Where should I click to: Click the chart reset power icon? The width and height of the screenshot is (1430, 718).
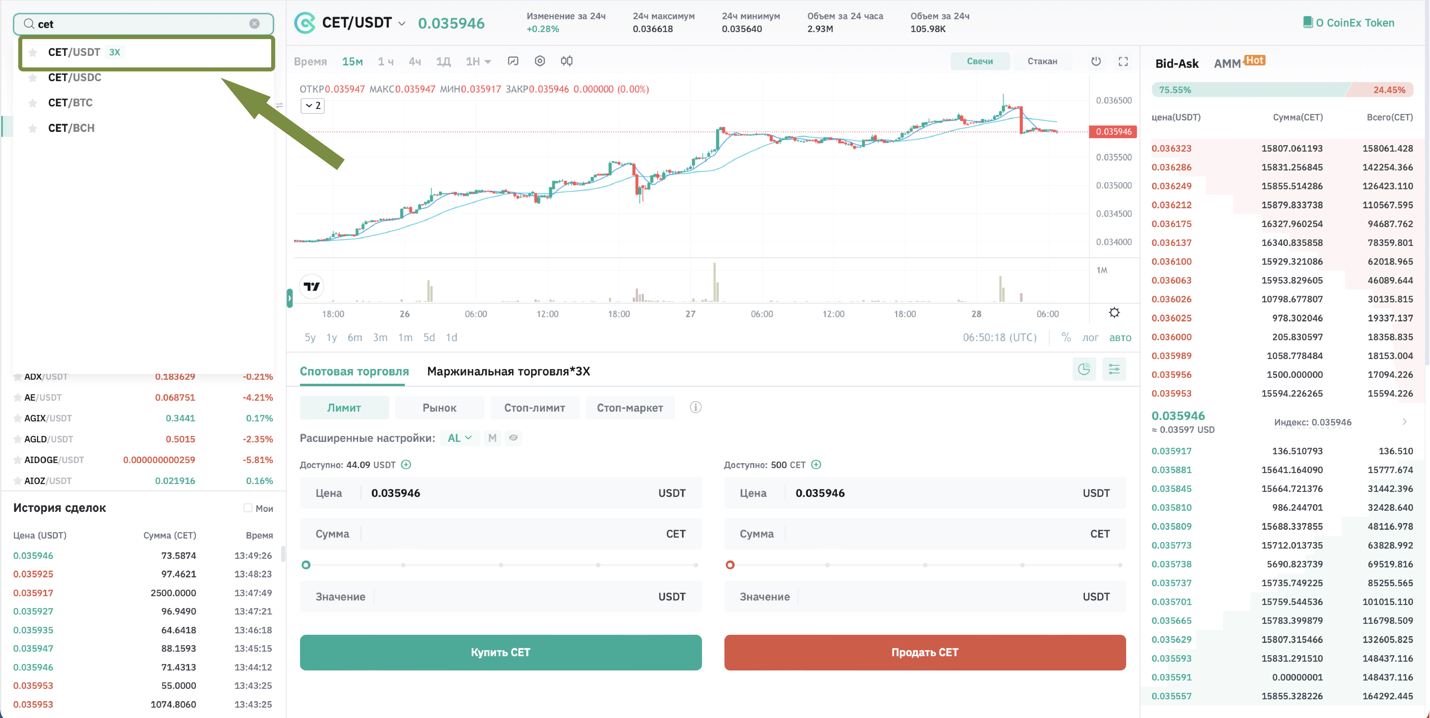point(1096,61)
